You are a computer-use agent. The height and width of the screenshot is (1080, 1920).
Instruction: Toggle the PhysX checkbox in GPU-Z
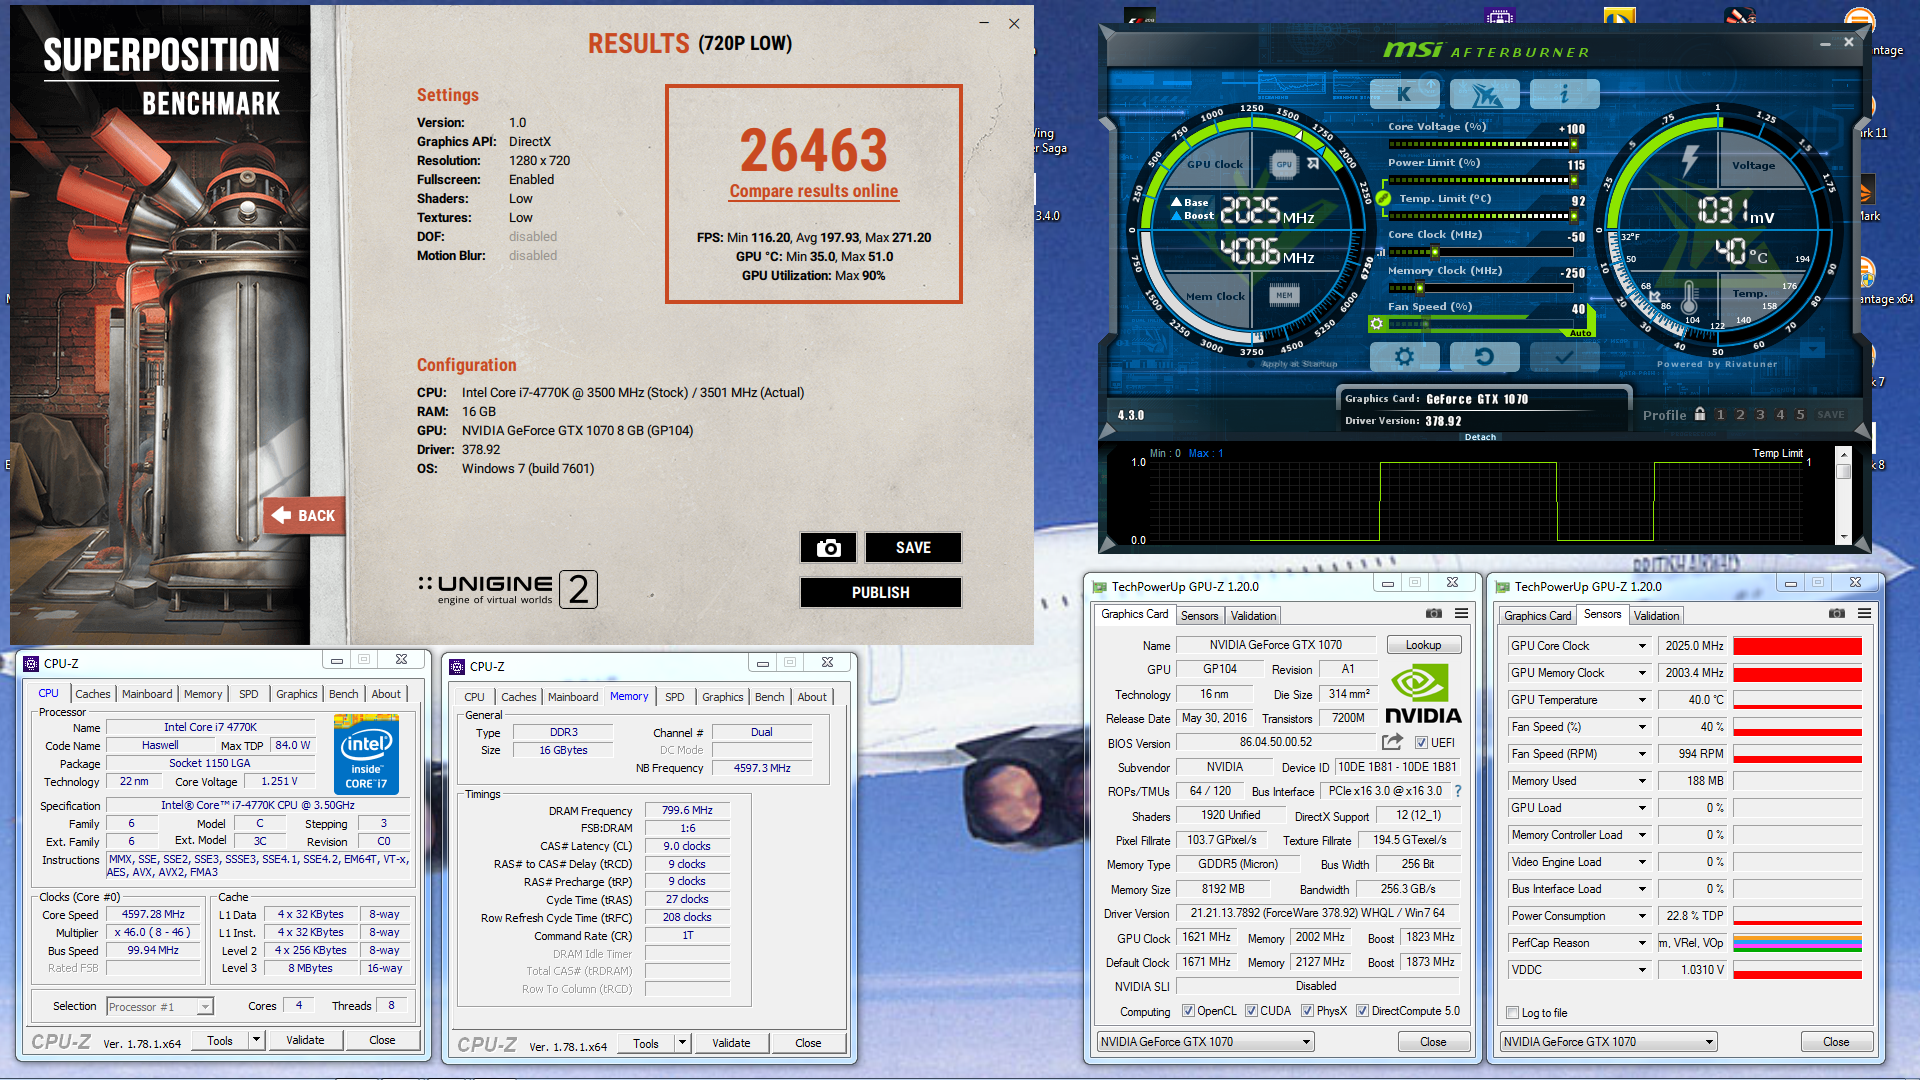coord(1307,1011)
